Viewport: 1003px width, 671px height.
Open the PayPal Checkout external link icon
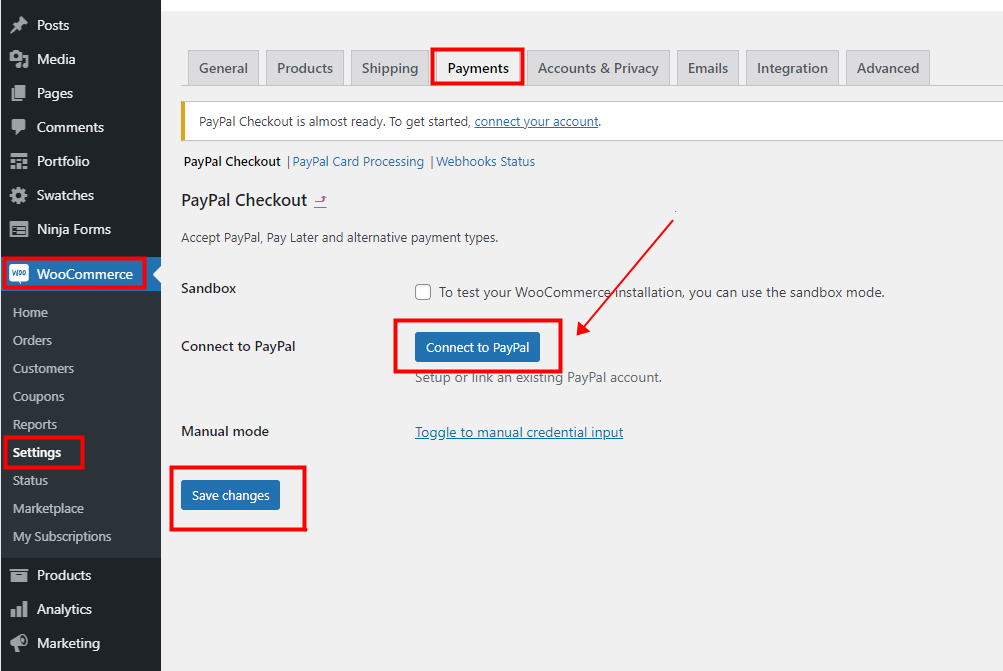pyautogui.click(x=320, y=201)
